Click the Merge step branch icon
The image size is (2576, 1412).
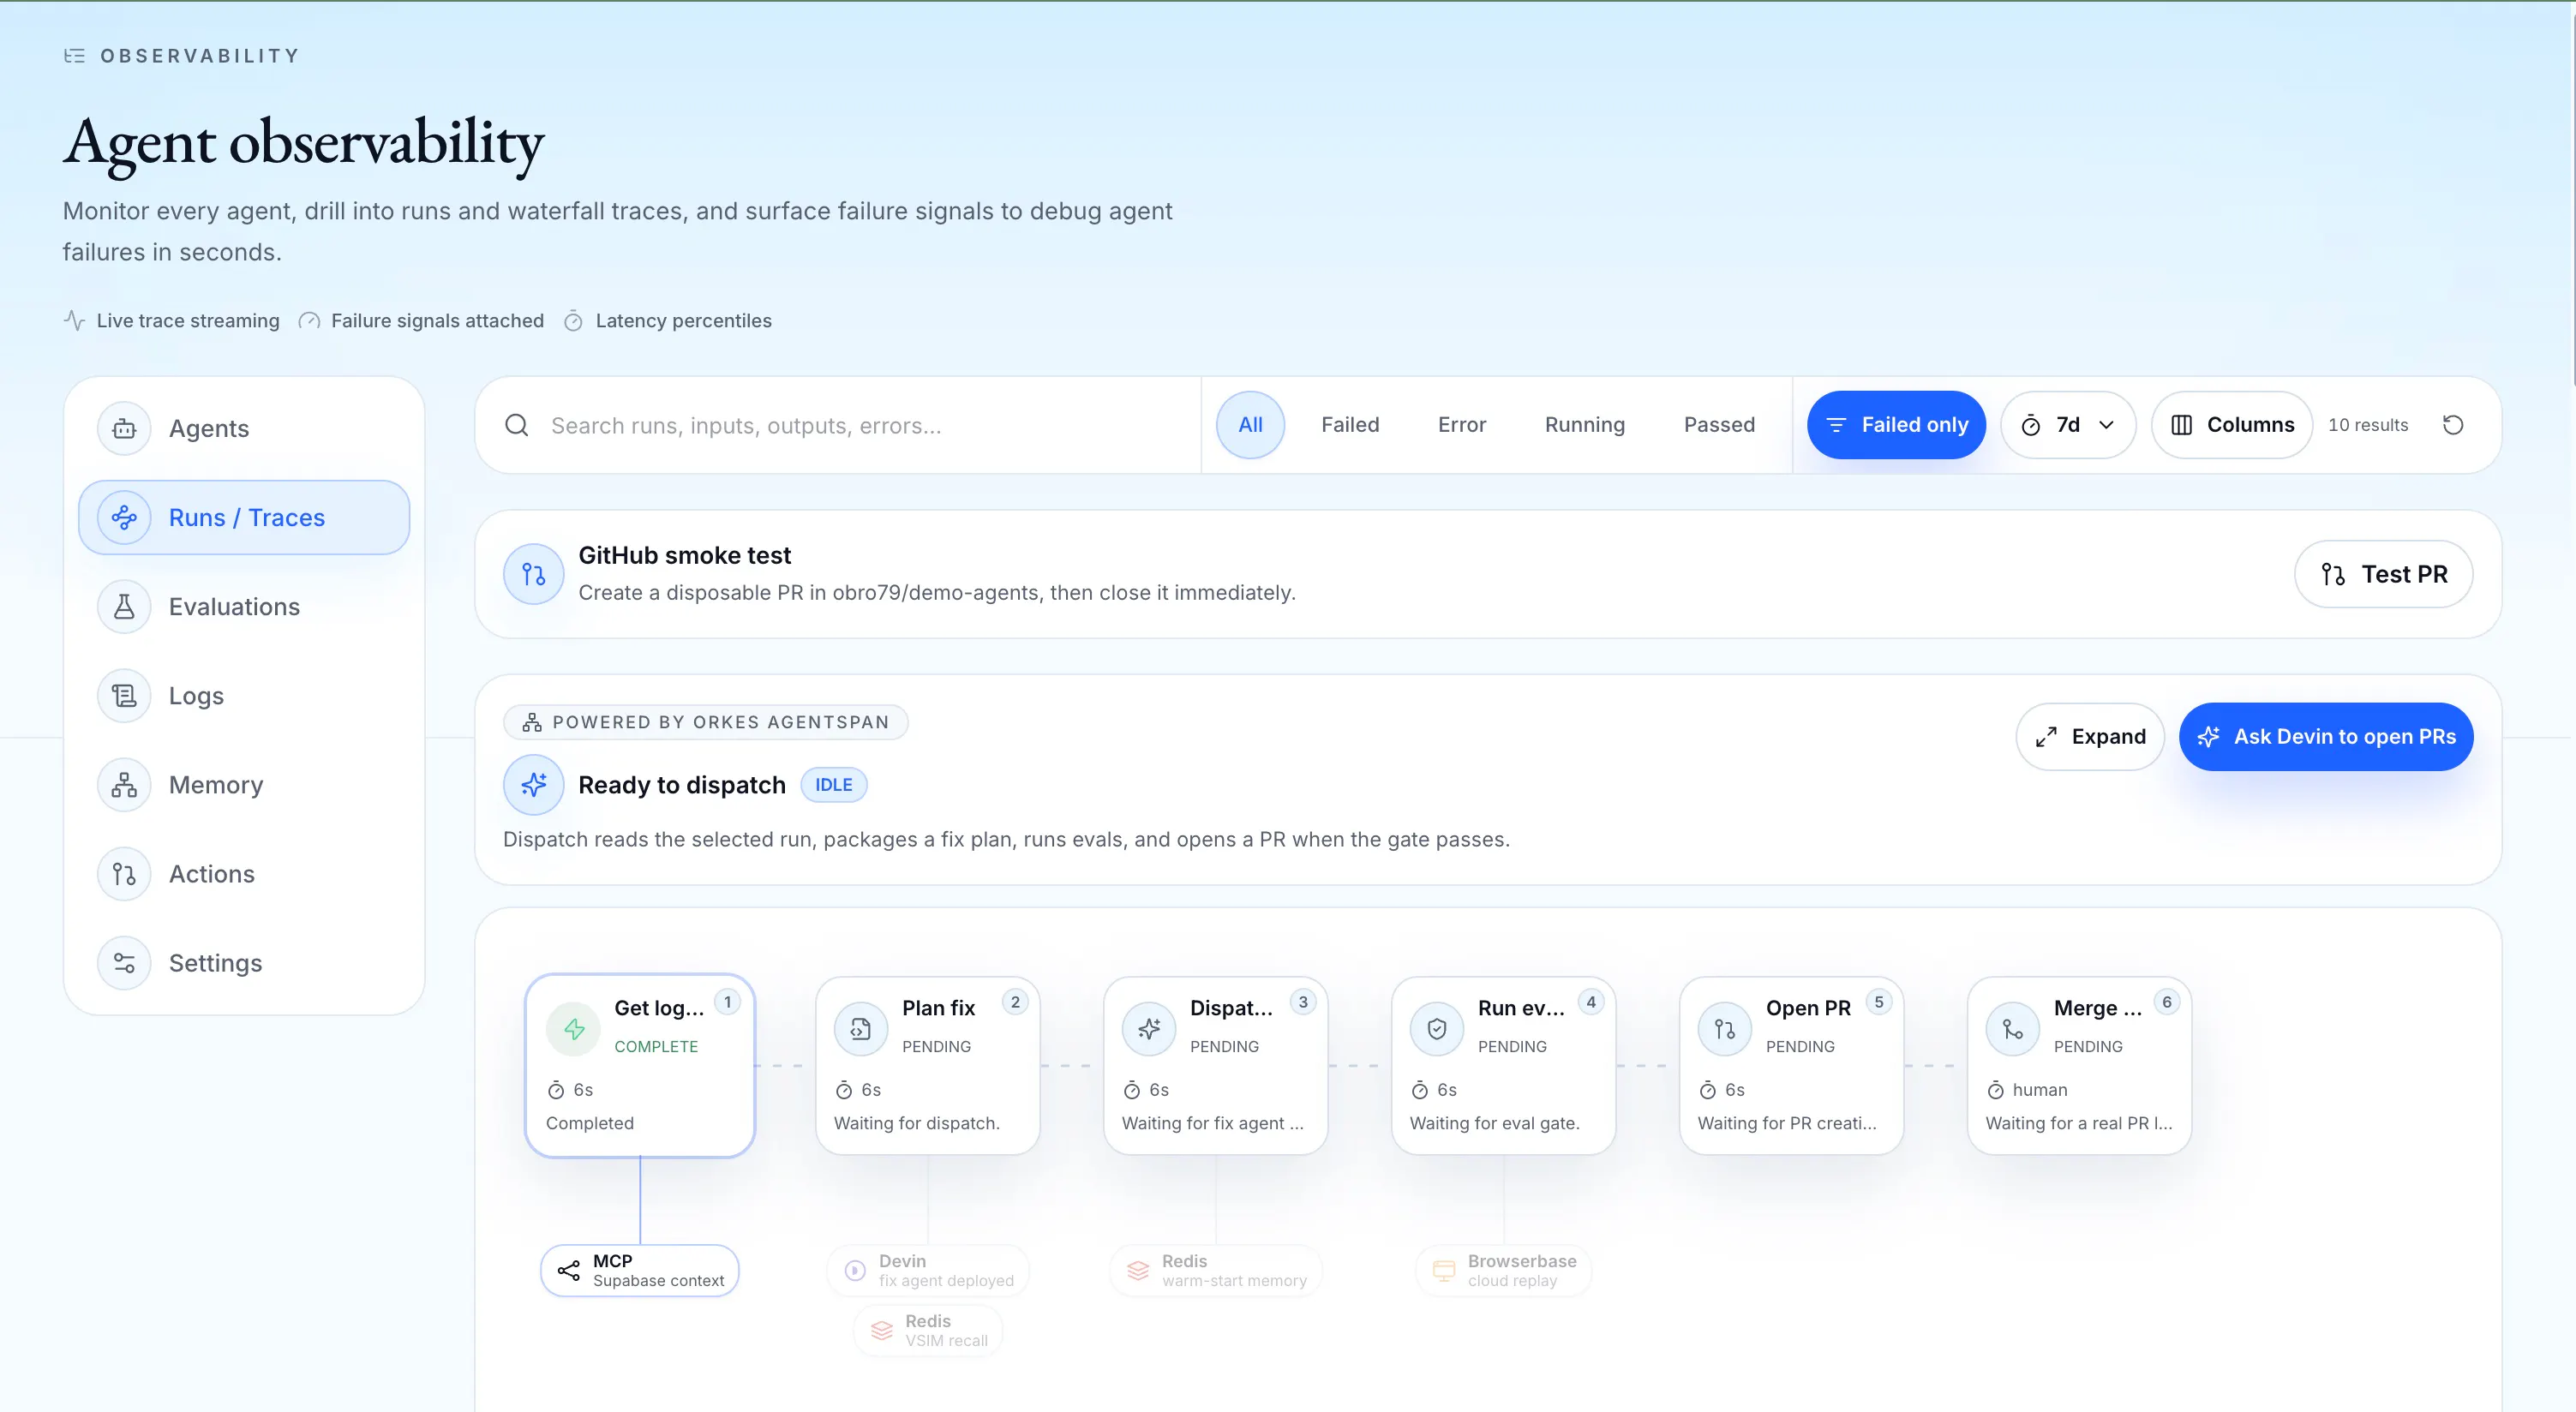point(2013,1029)
